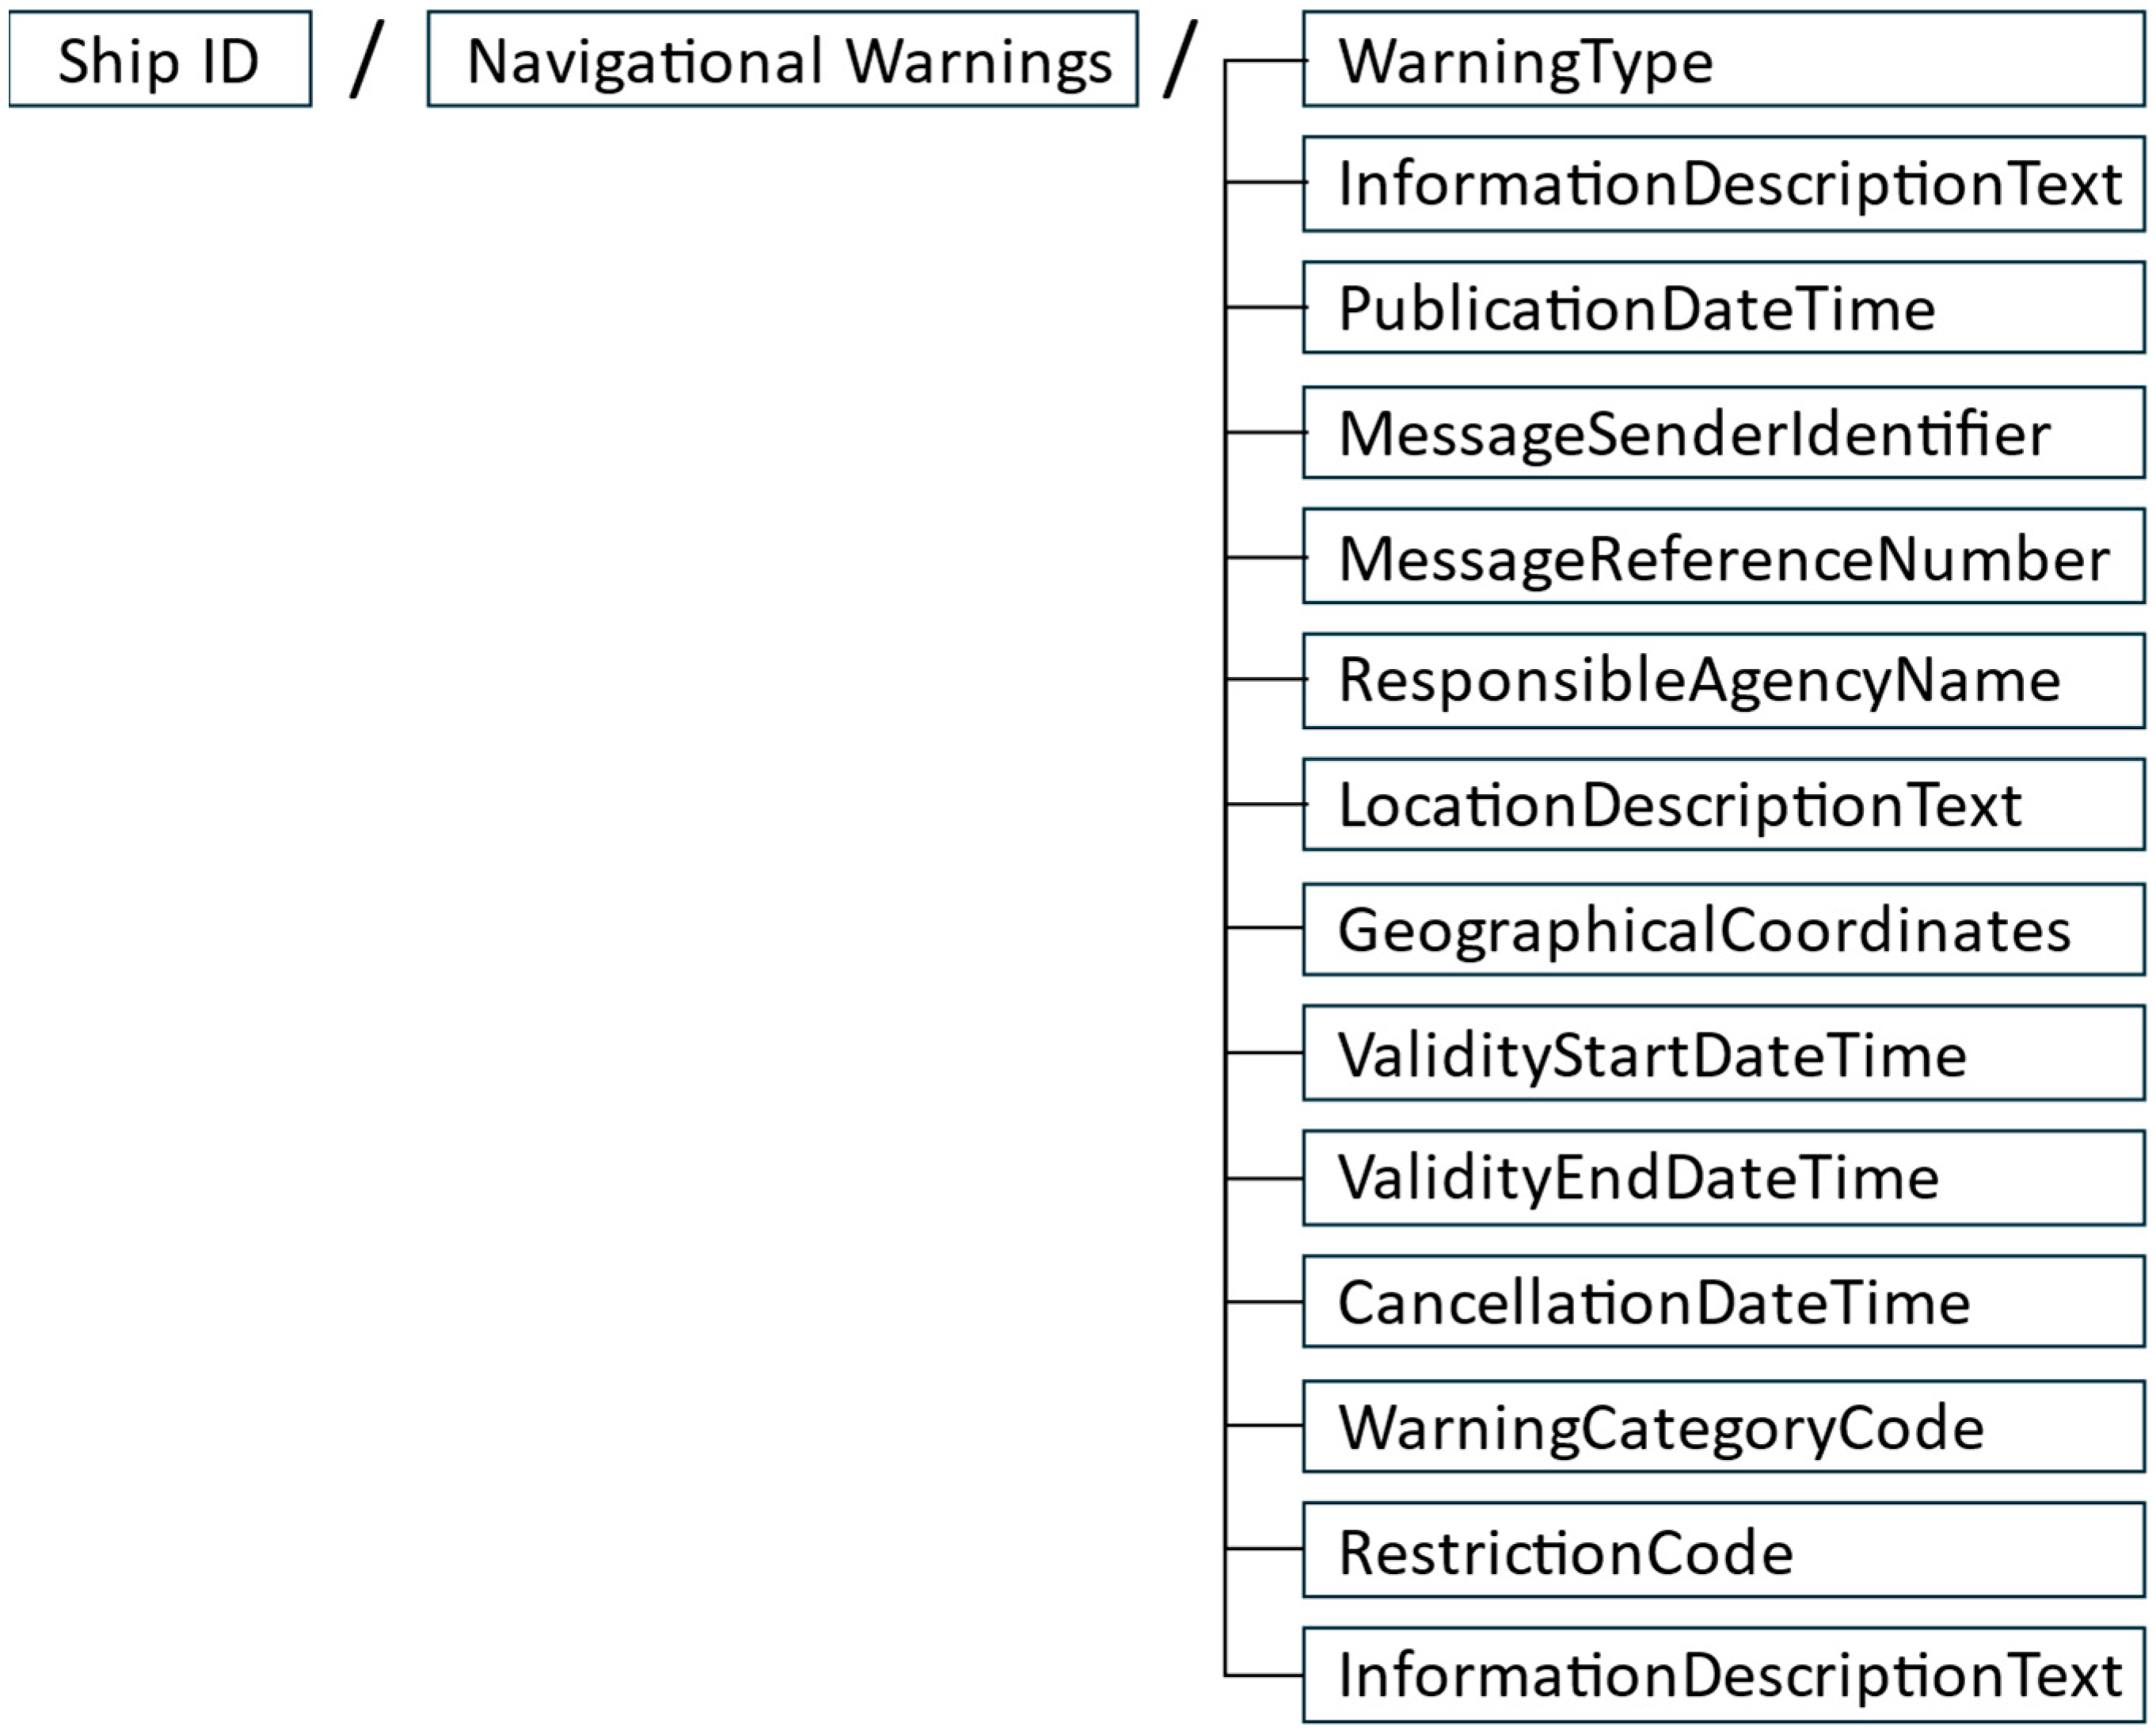This screenshot has height=1734, width=2156.
Task: Click the GeographicalCoordinates box
Action: click(1724, 929)
